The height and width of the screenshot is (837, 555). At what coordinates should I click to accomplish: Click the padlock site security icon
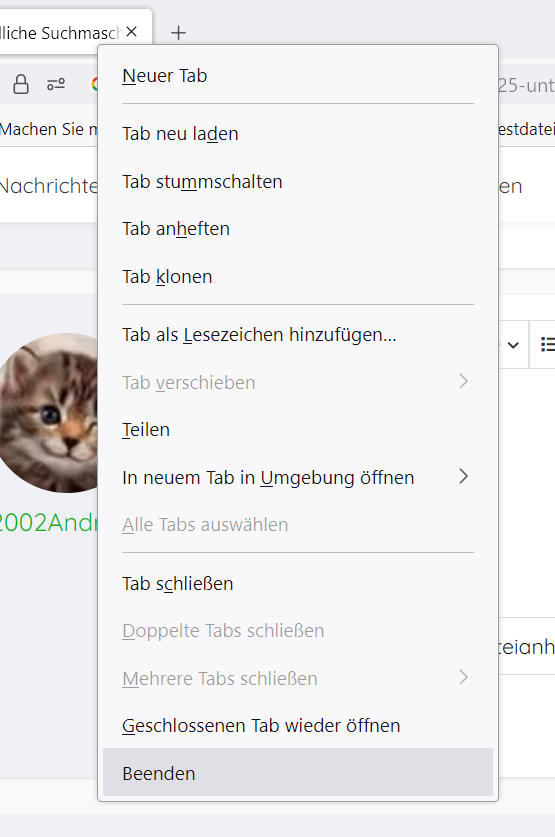[21, 84]
